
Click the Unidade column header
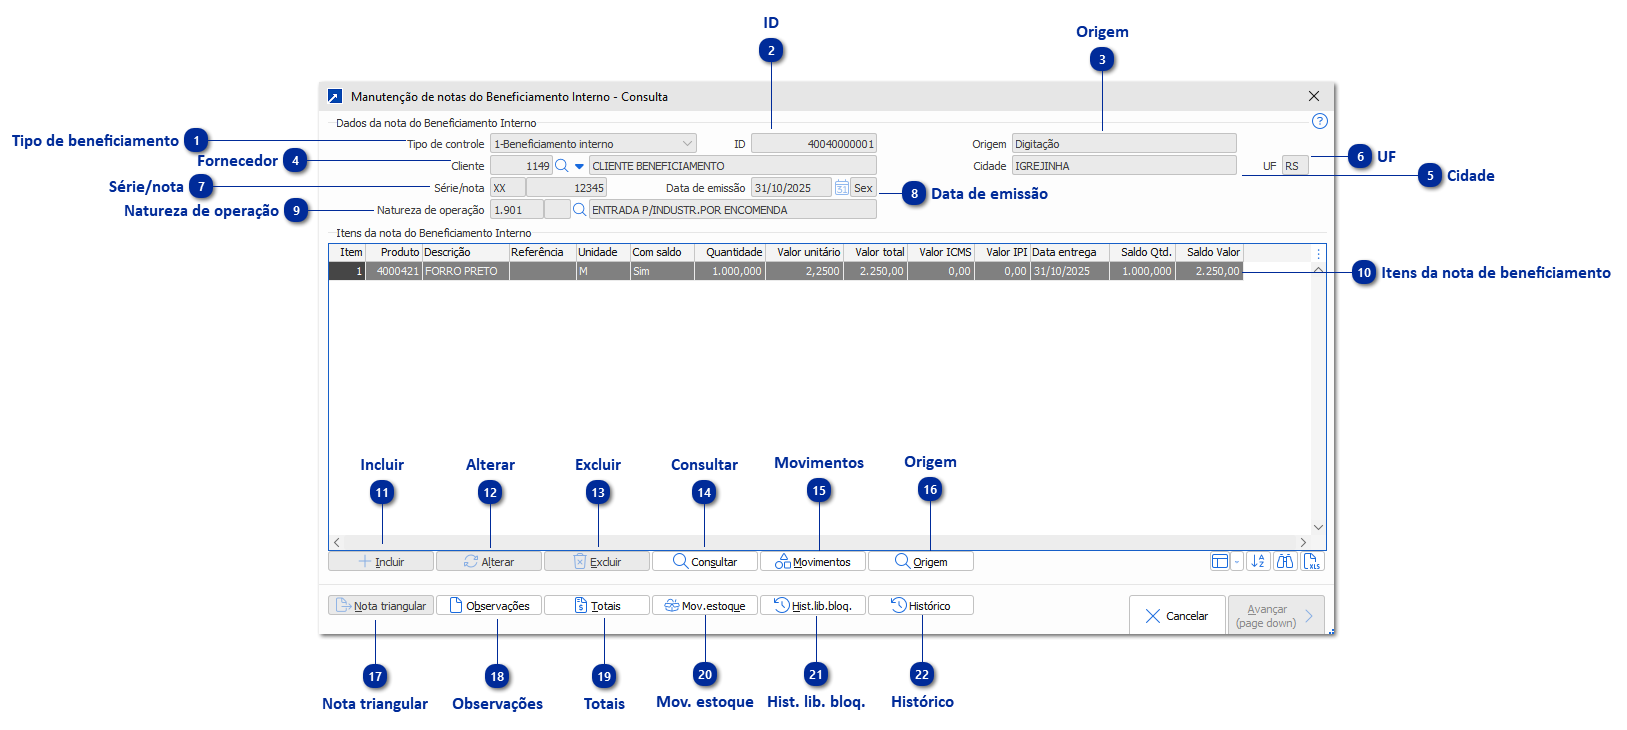603,252
